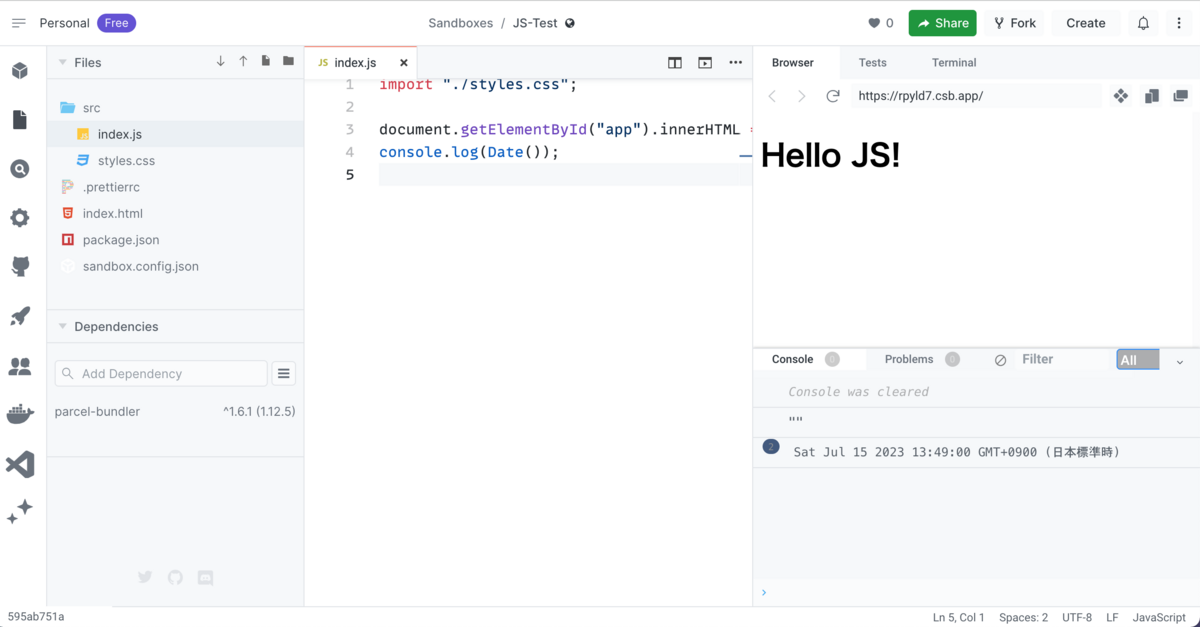The height and width of the screenshot is (627, 1200).
Task: Click the green Share button
Action: coord(941,22)
